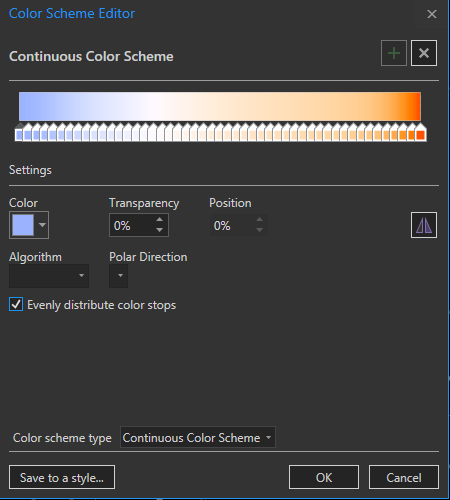Increase Transparency with the up arrow
This screenshot has height=500, width=450.
(160, 220)
